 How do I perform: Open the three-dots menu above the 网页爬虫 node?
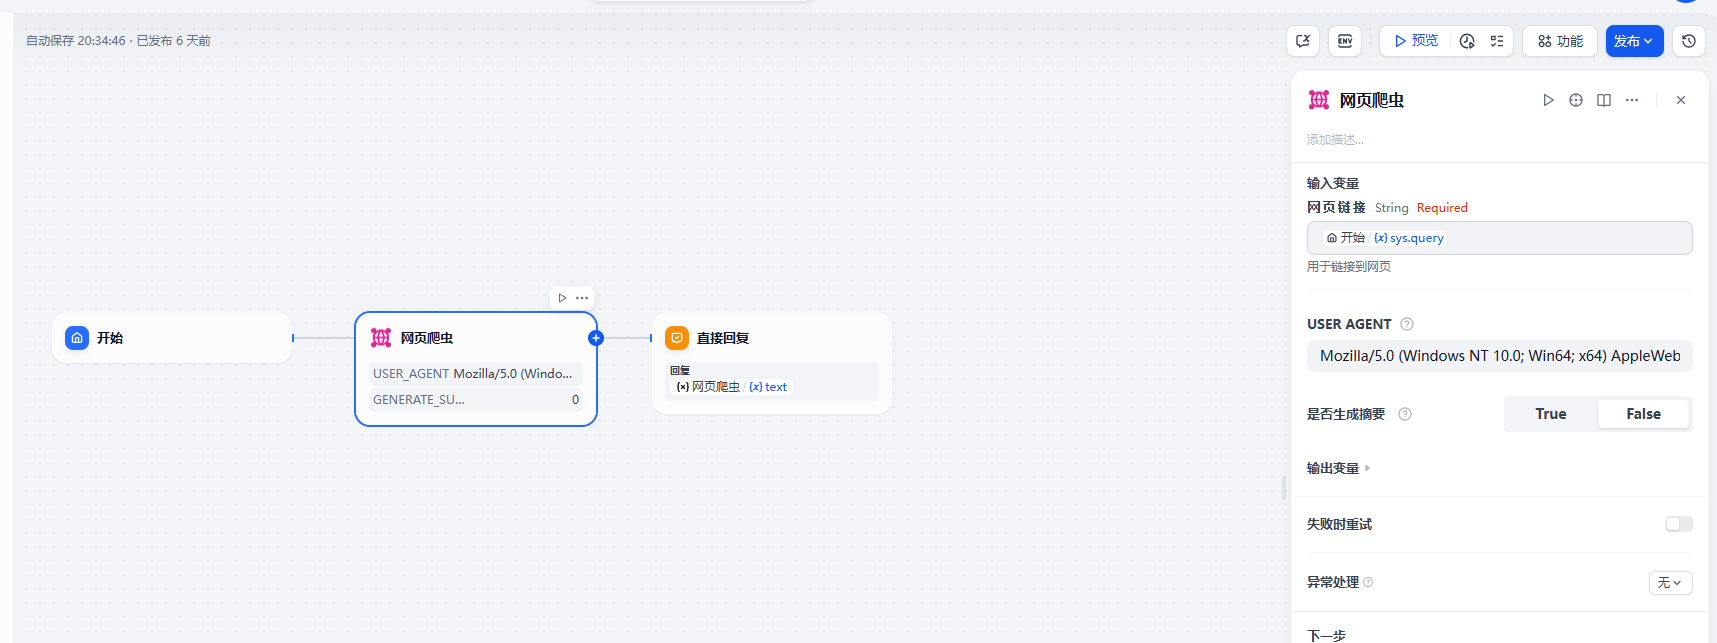[x=582, y=298]
